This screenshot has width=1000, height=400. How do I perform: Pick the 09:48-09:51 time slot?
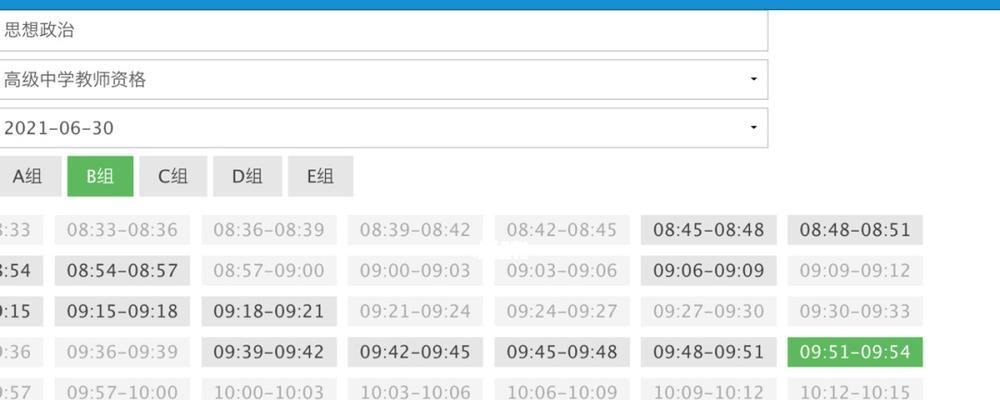(709, 352)
